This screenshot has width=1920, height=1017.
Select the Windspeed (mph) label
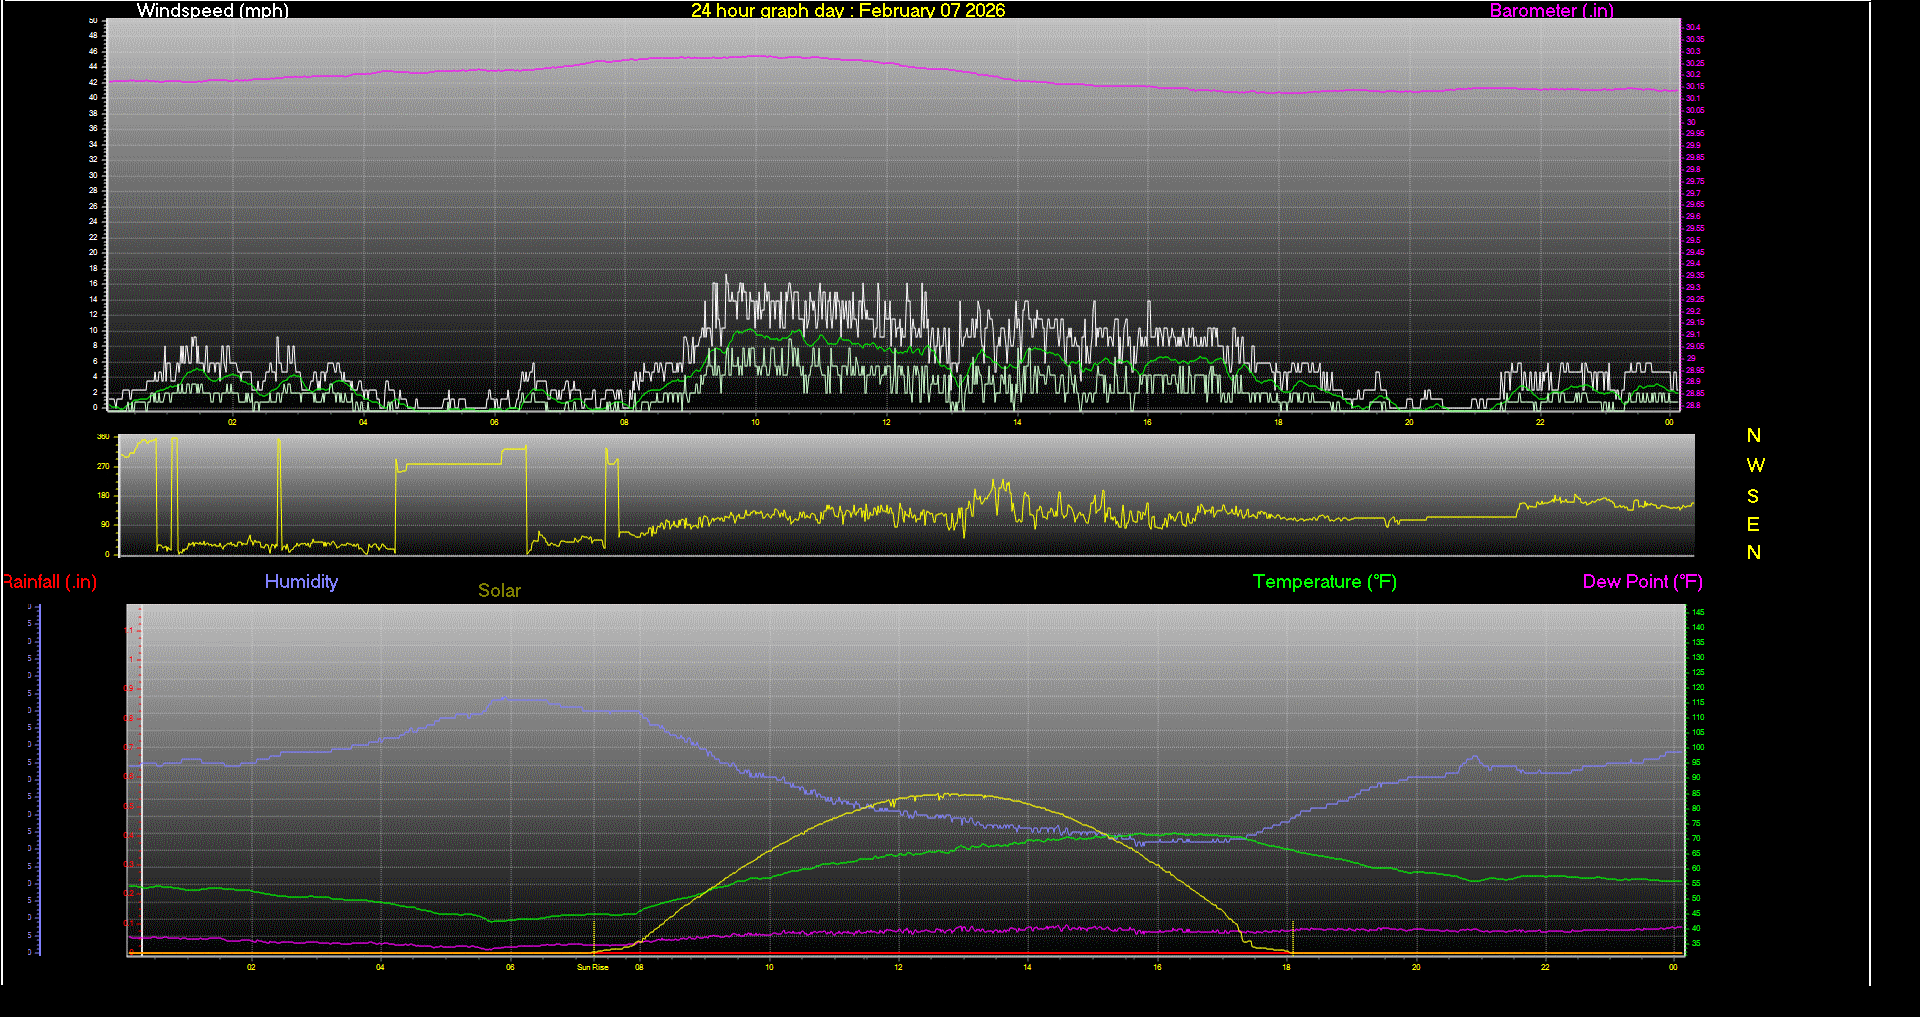tap(212, 11)
